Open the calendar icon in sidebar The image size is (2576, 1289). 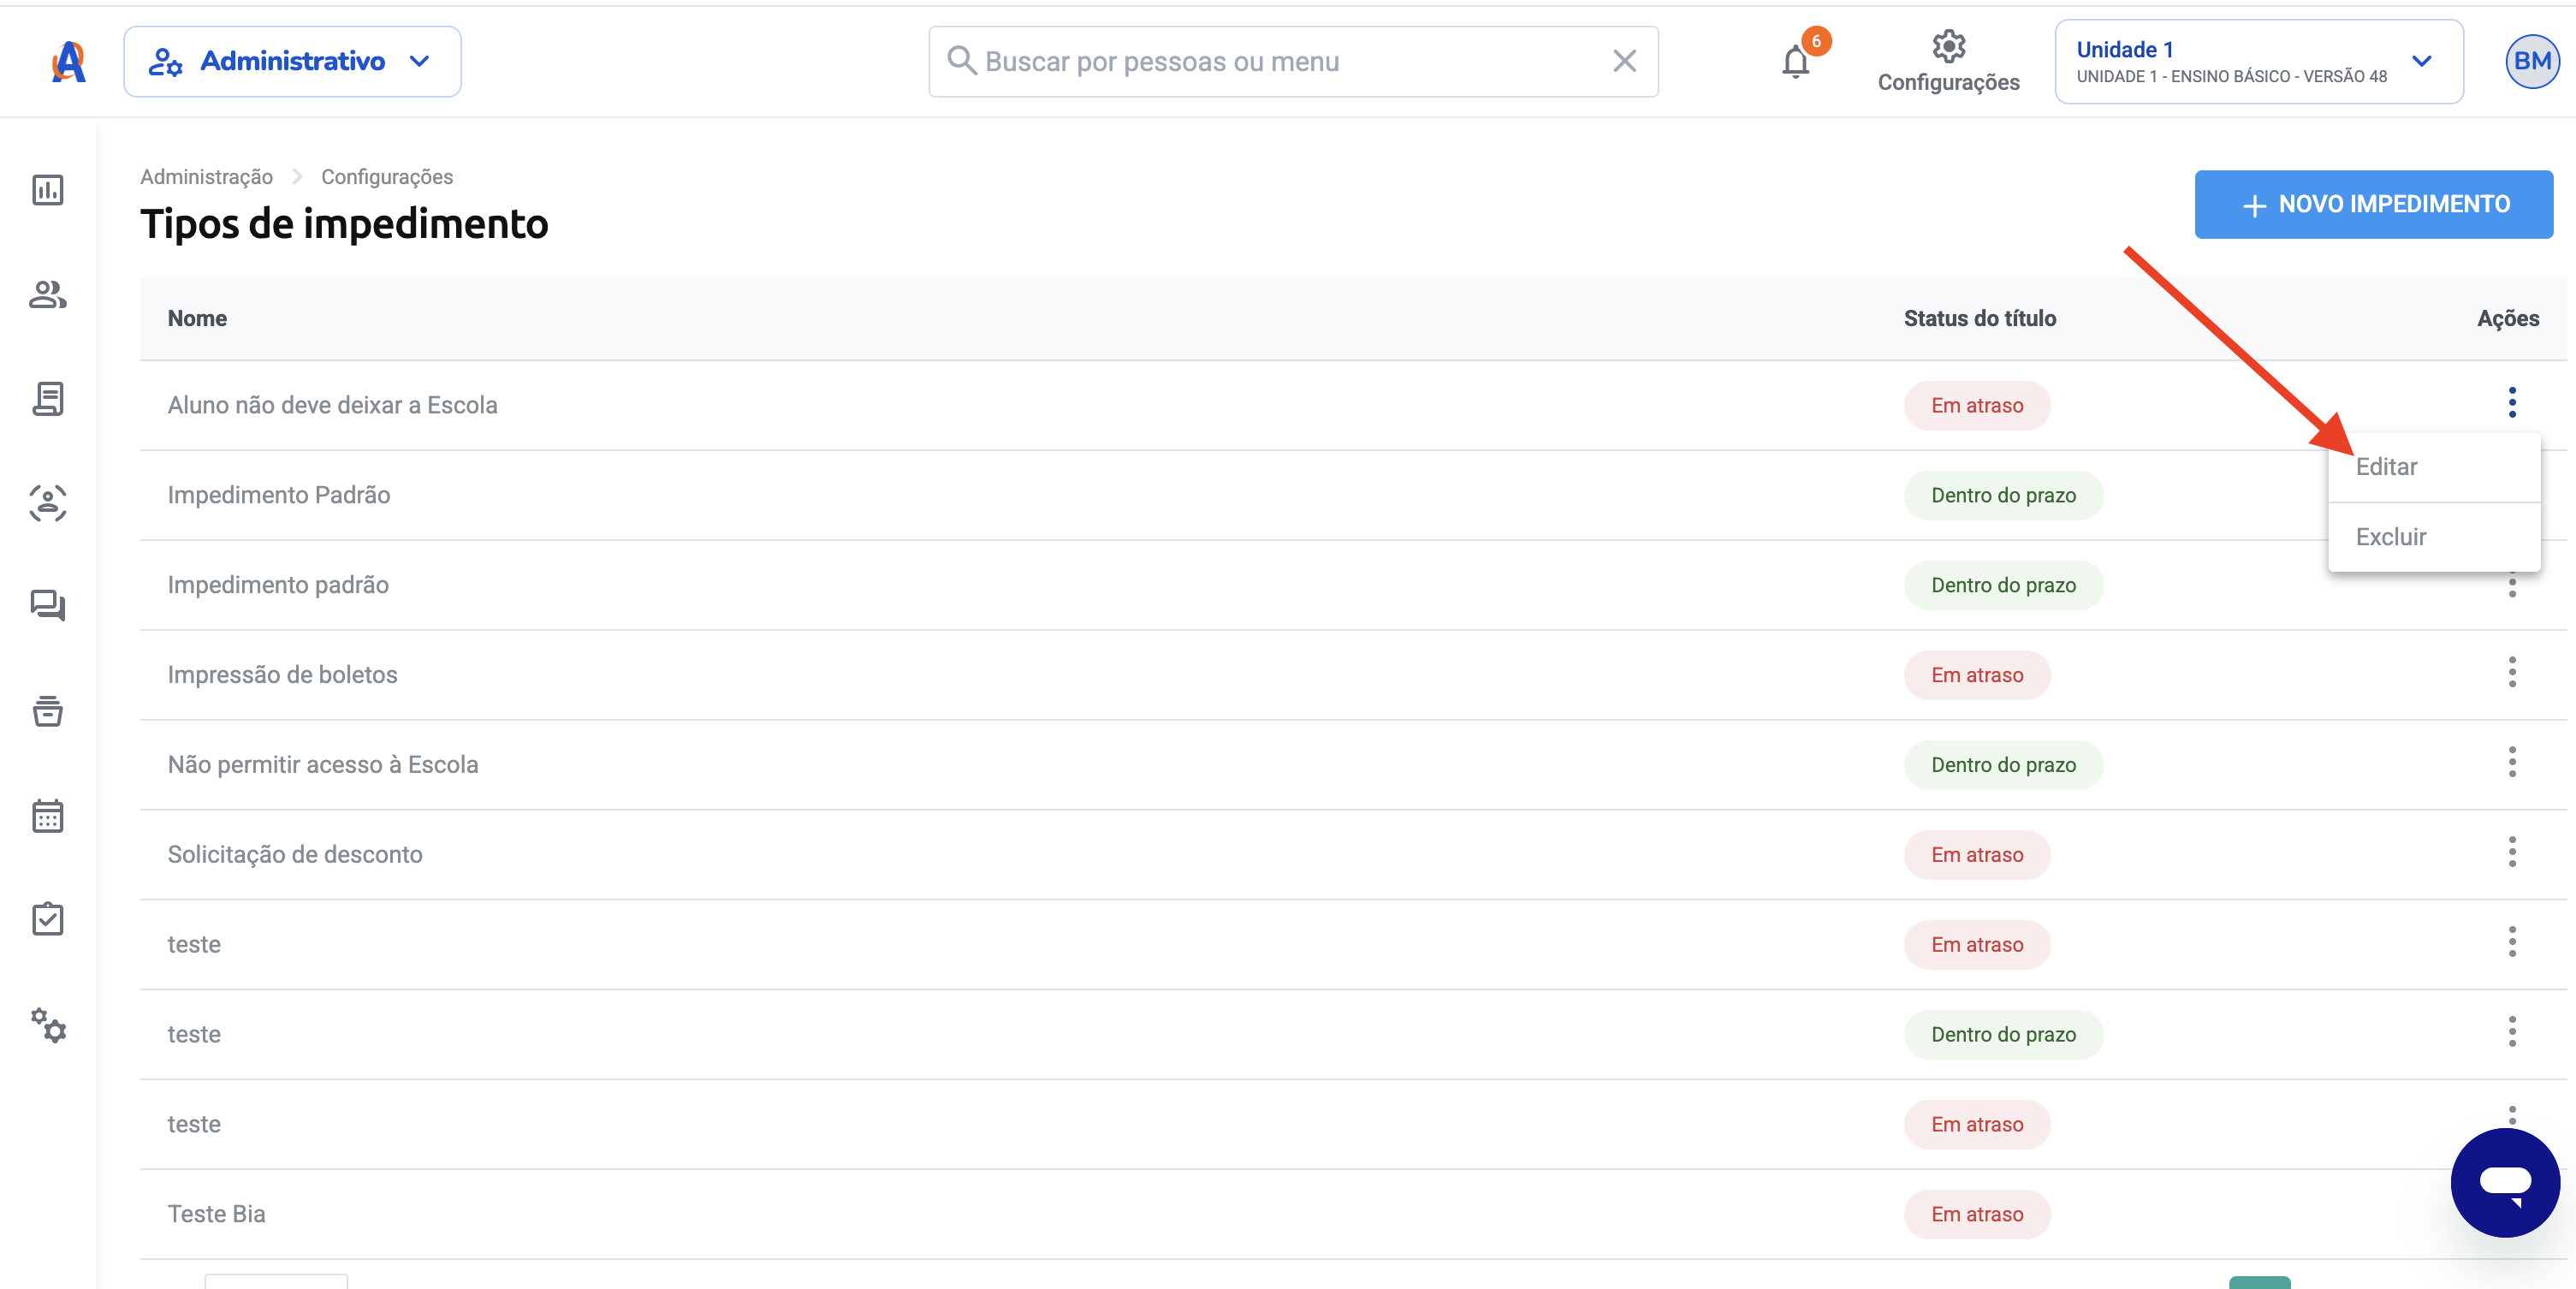48,816
